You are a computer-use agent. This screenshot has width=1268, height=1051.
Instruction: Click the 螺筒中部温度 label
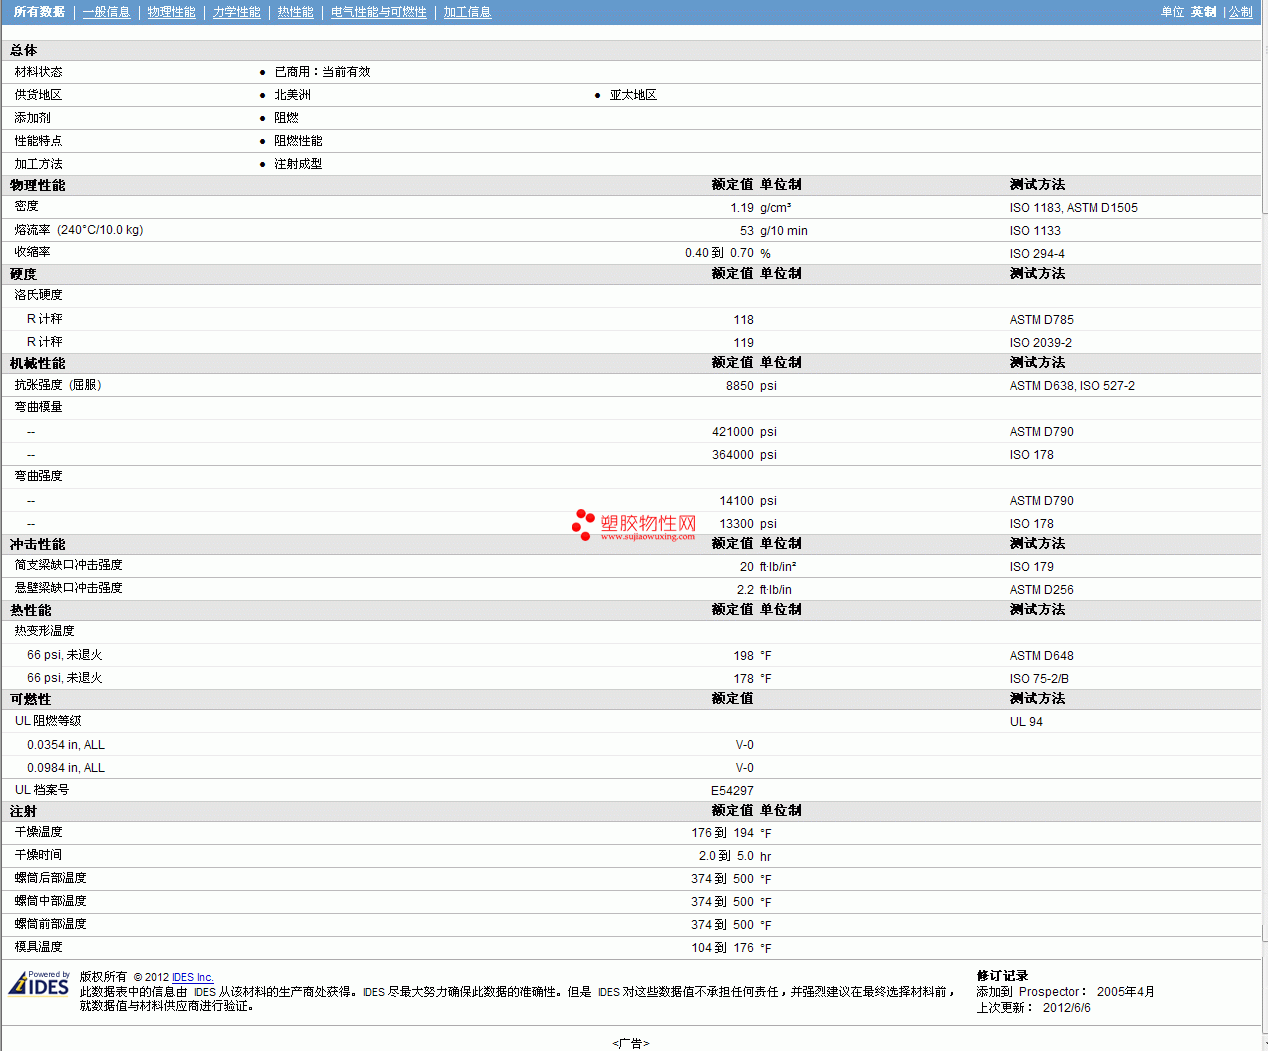tap(51, 901)
